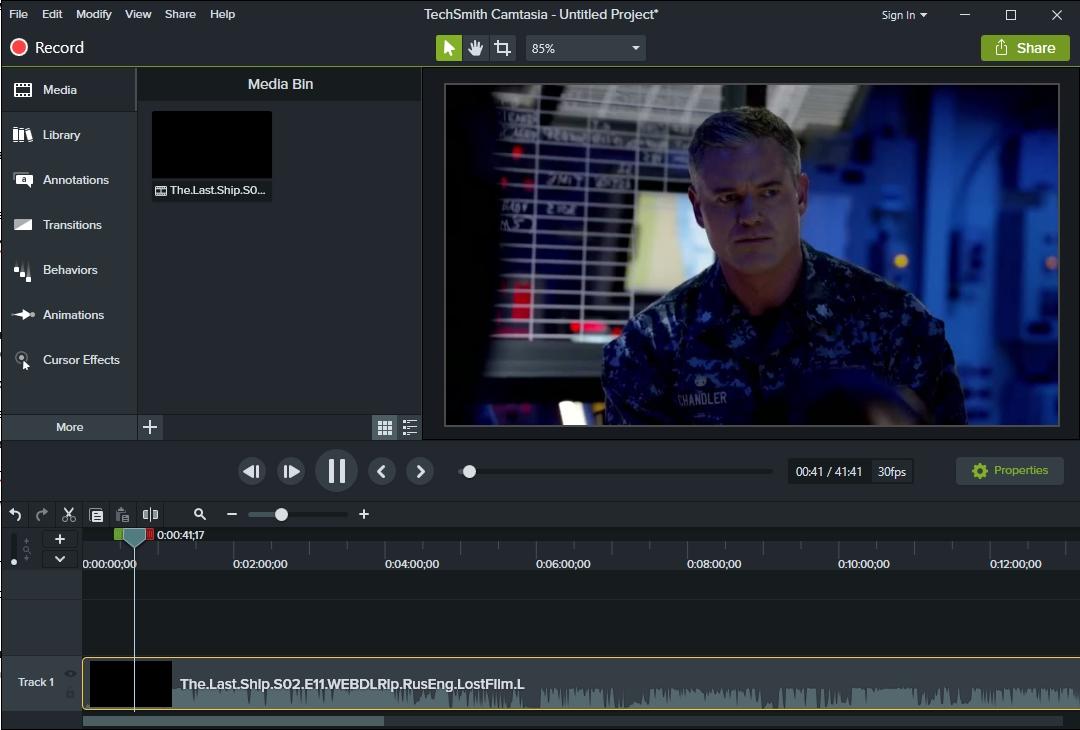Start a new recording with Record
Viewport: 1080px width, 730px height.
click(47, 48)
